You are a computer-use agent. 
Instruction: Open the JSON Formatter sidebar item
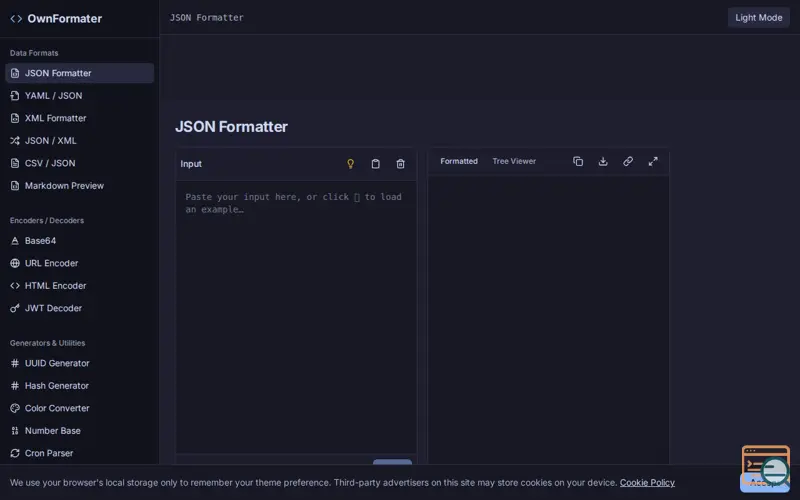tap(80, 73)
